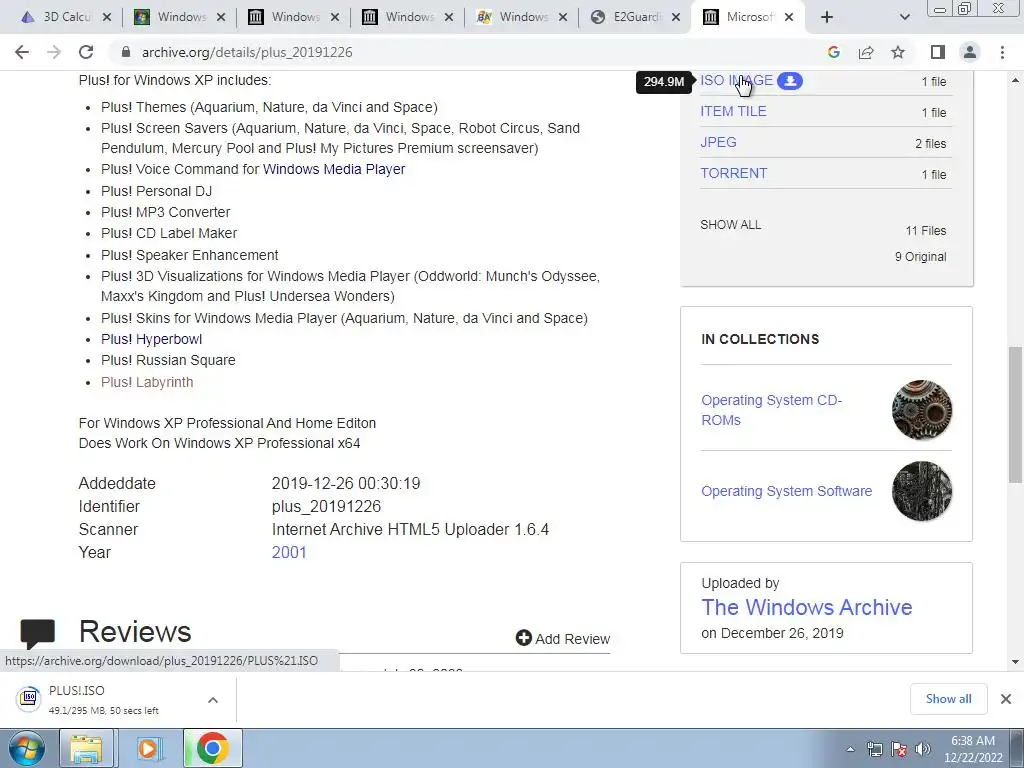Screen dimensions: 1024x768
Task: Open the TORRENT download link
Action: tap(733, 173)
